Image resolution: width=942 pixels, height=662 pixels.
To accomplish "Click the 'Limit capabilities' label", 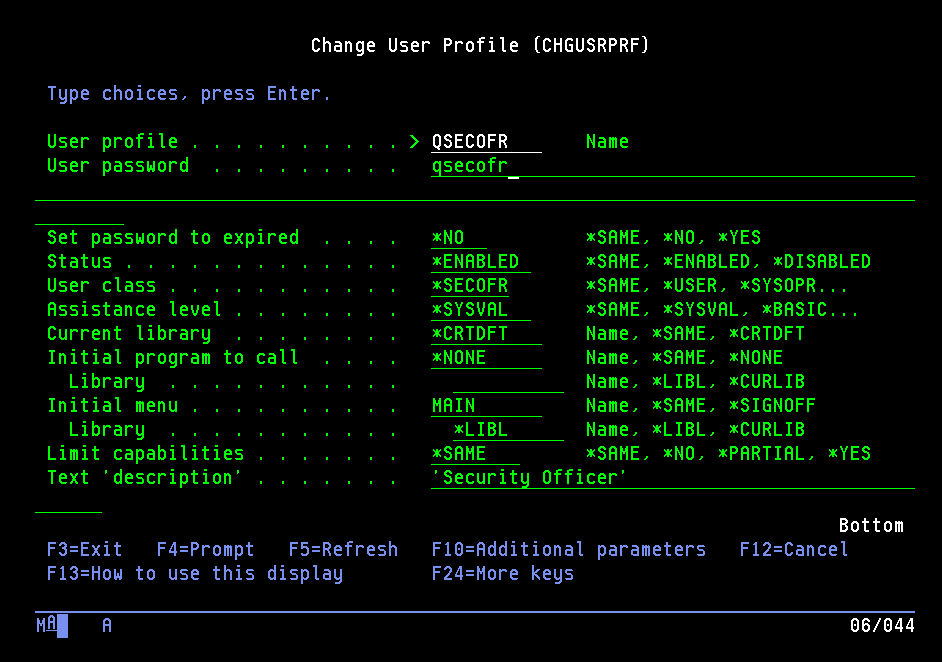I will pyautogui.click(x=145, y=454).
